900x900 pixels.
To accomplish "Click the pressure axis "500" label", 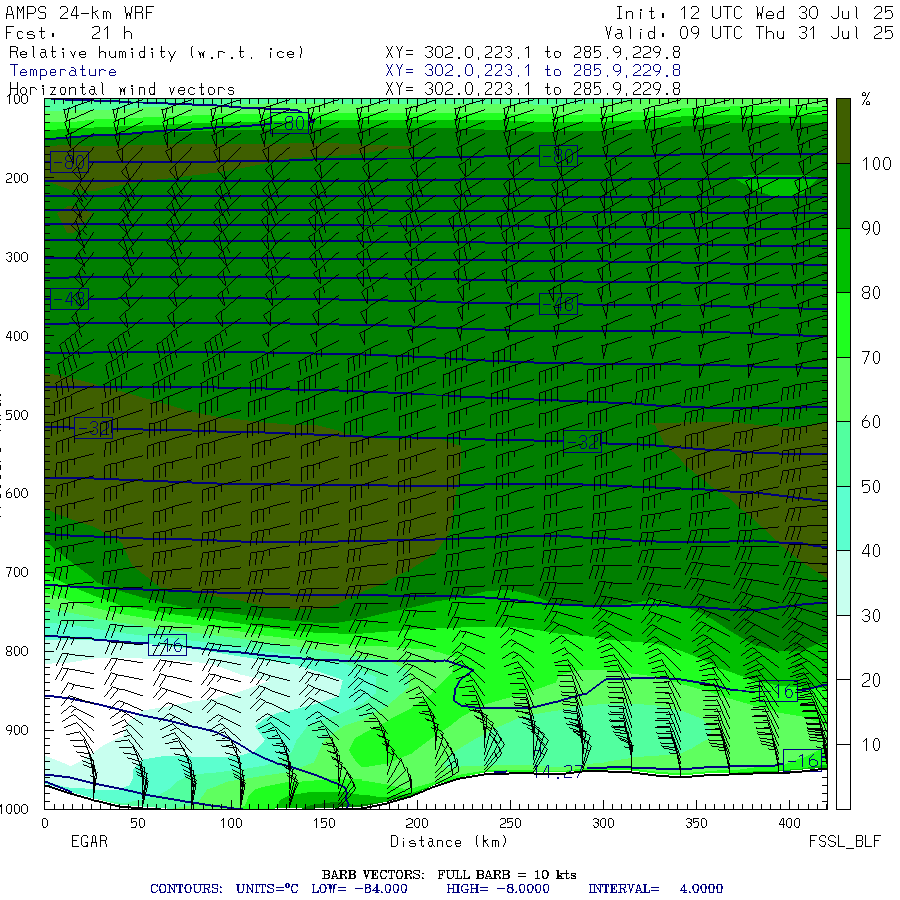I will 17,414.
